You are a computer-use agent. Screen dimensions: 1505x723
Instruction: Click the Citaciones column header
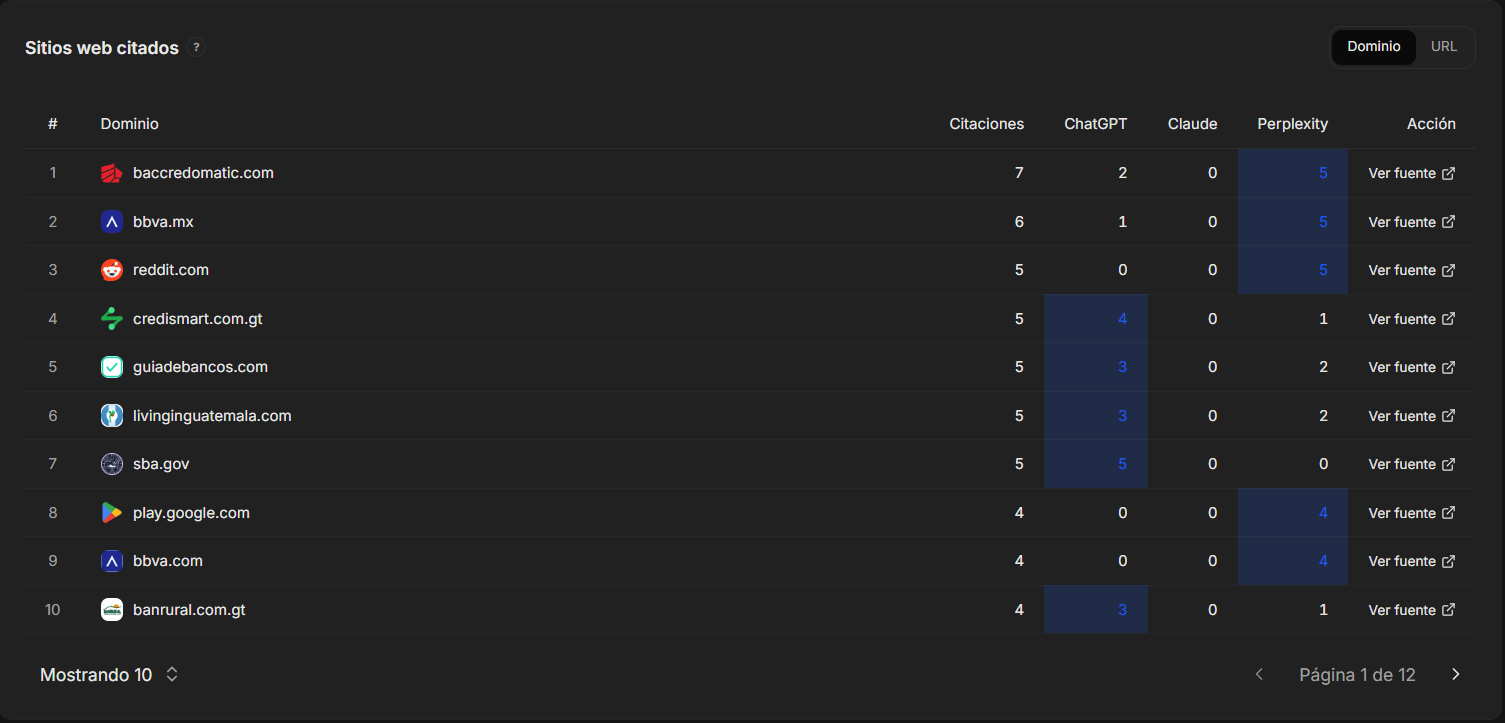click(x=986, y=124)
